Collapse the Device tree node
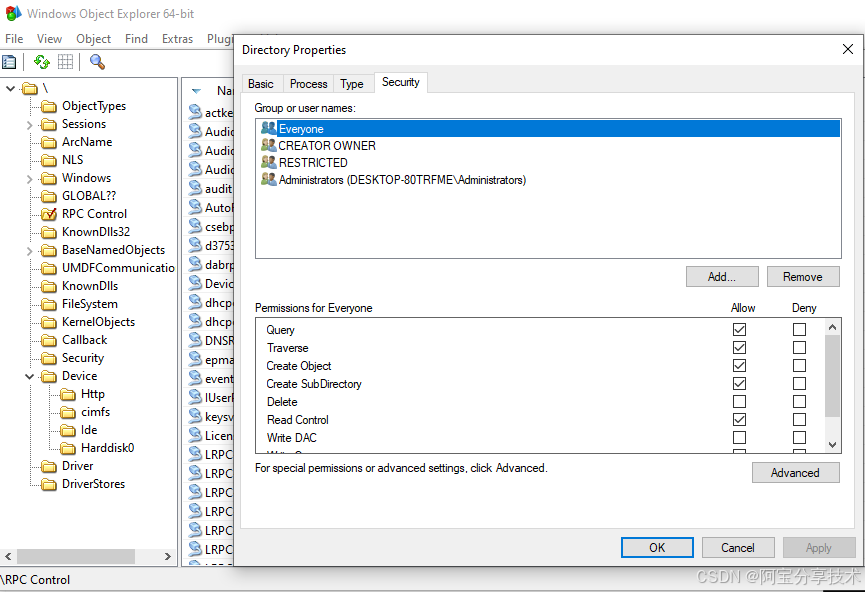The image size is (865, 592). click(30, 376)
